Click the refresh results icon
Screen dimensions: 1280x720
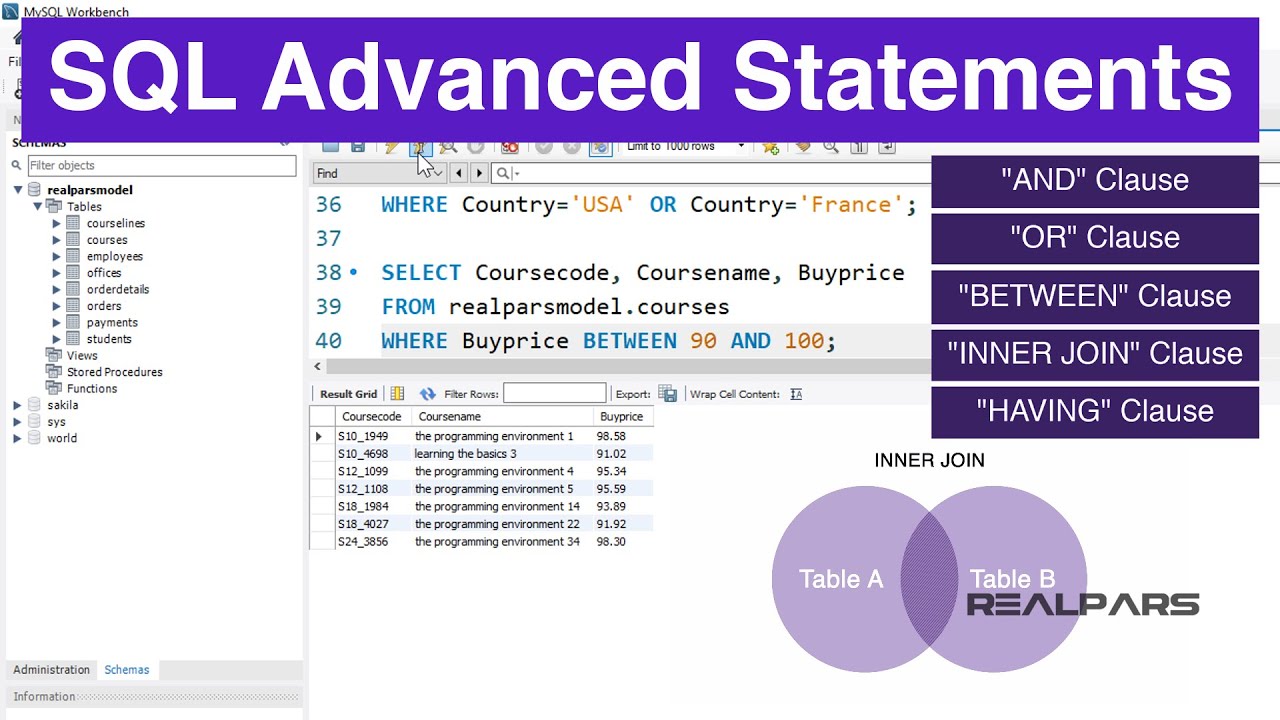(x=428, y=394)
